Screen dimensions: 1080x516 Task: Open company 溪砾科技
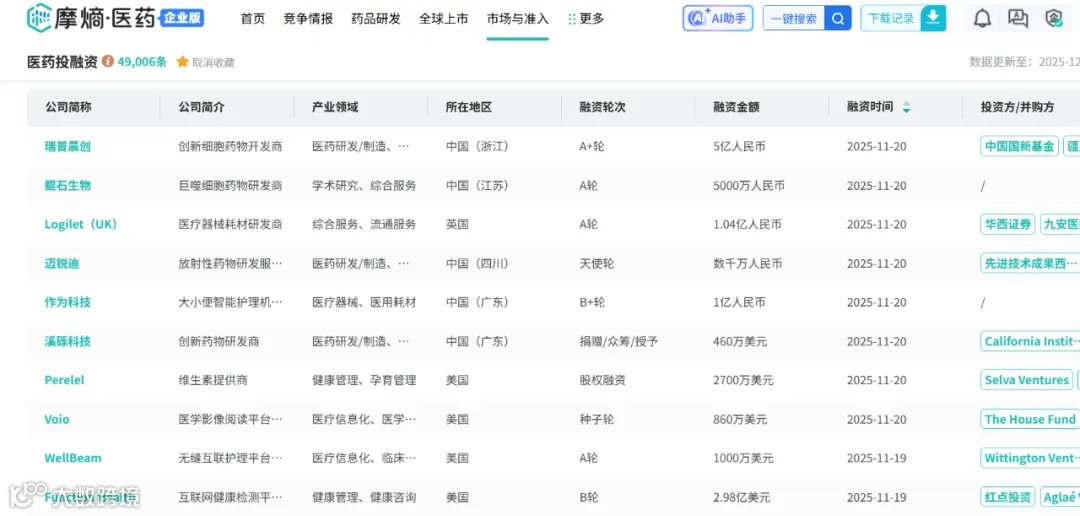tap(68, 341)
